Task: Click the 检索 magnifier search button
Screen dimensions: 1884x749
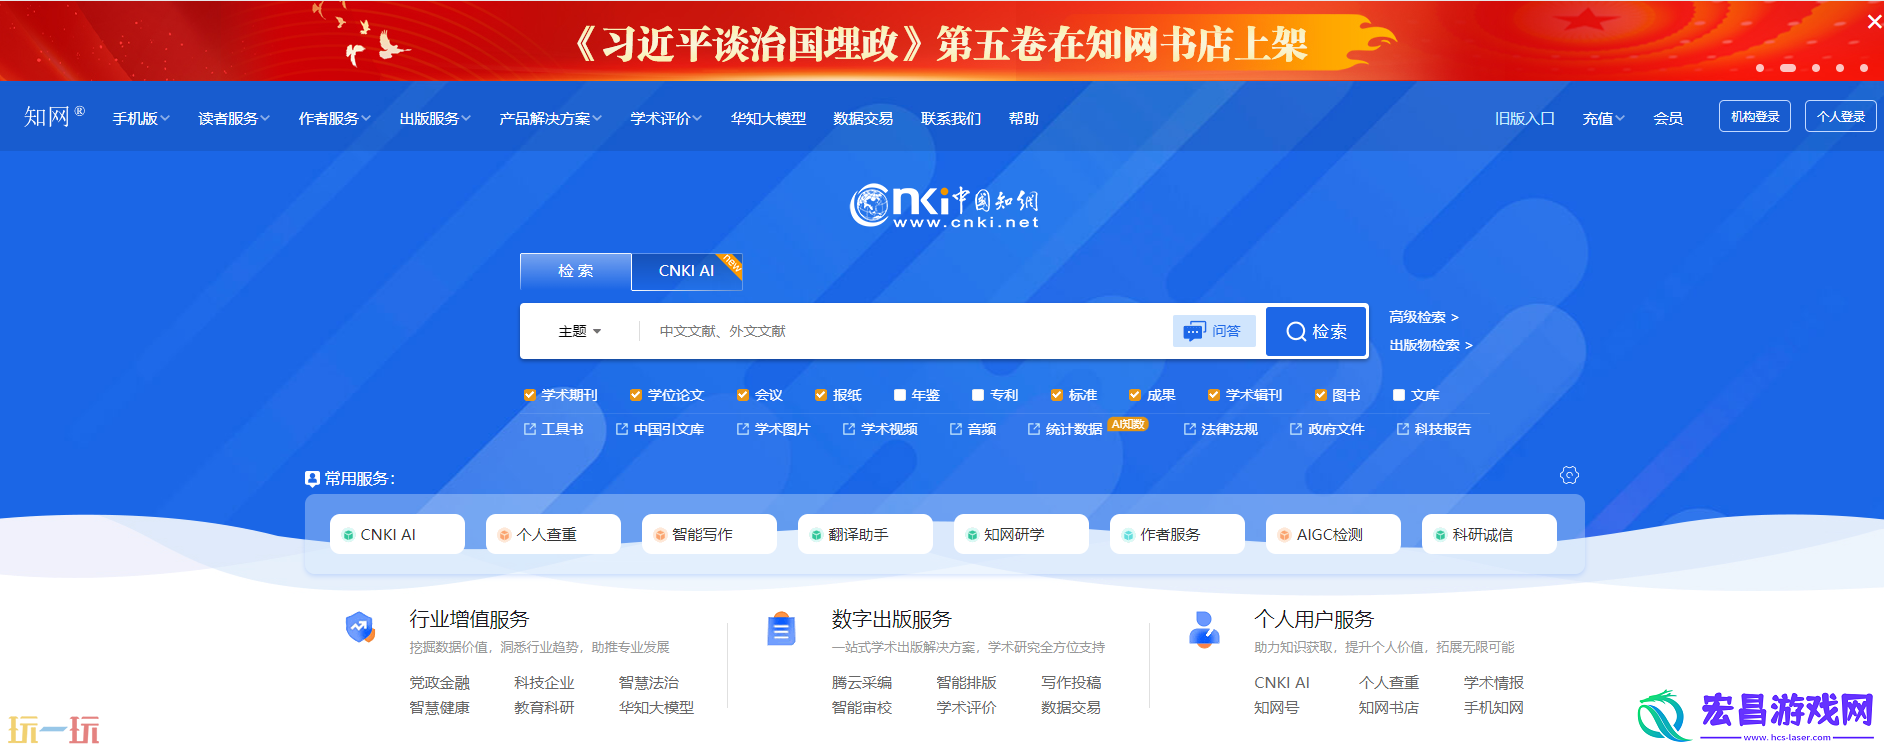Action: tap(1316, 331)
